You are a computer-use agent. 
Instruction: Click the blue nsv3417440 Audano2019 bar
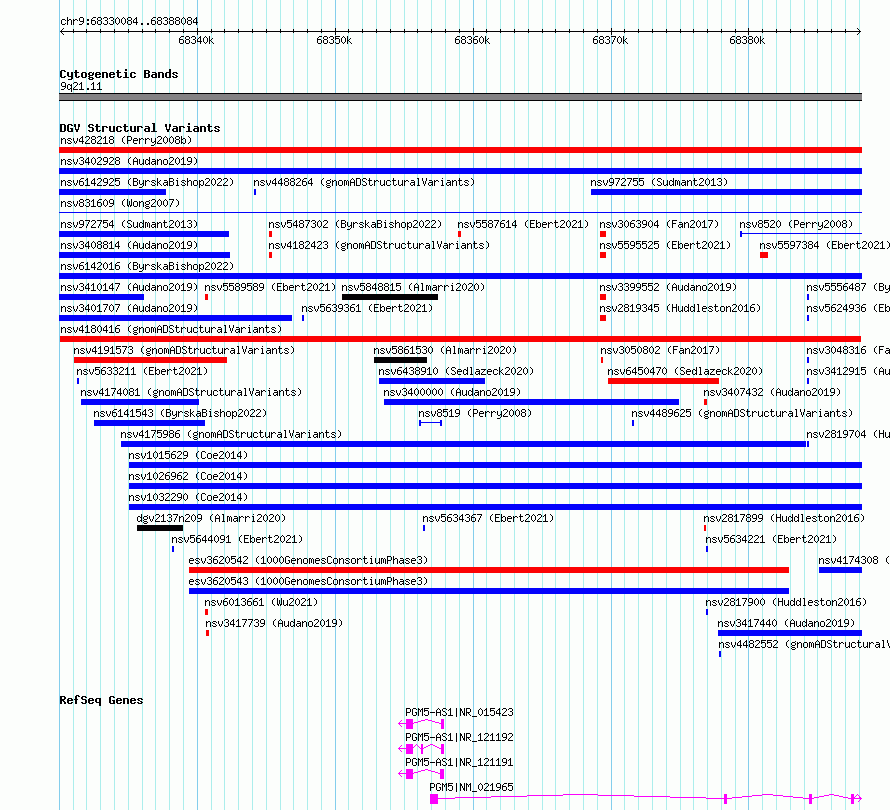click(790, 633)
